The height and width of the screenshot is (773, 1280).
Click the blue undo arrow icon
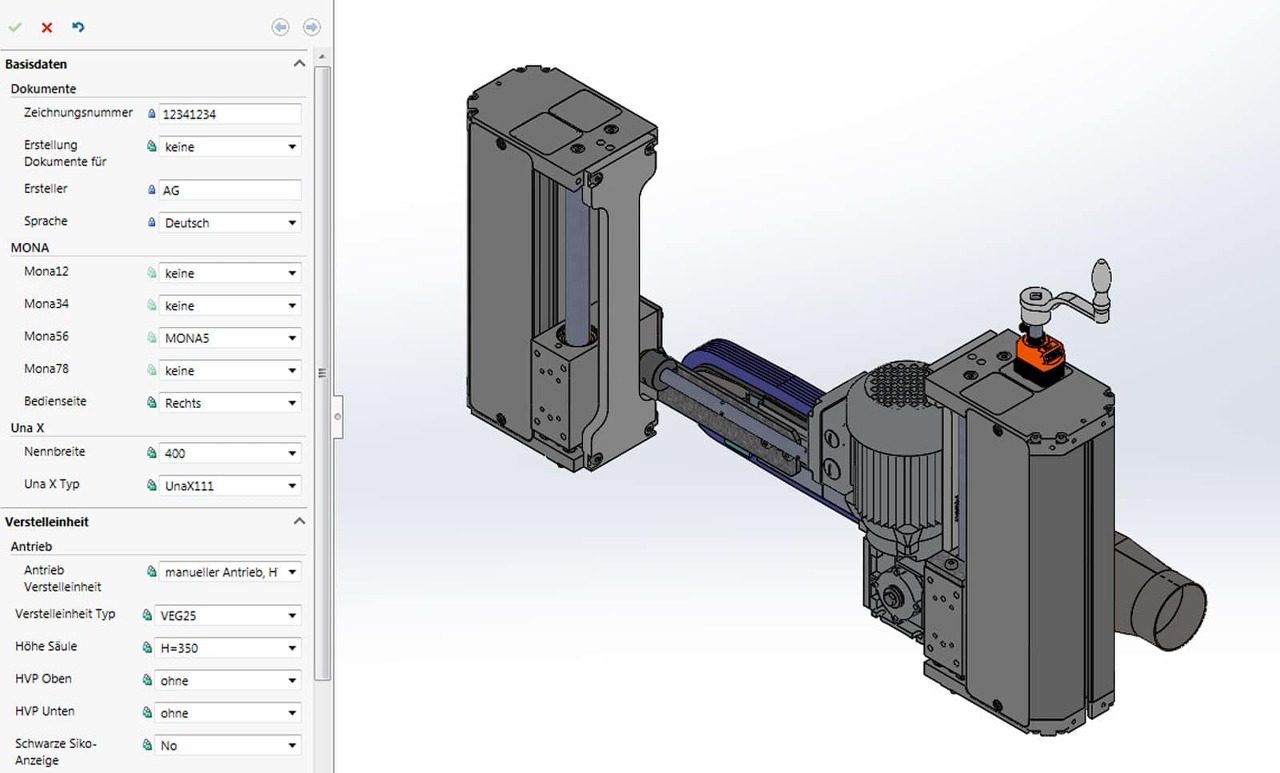tap(78, 27)
